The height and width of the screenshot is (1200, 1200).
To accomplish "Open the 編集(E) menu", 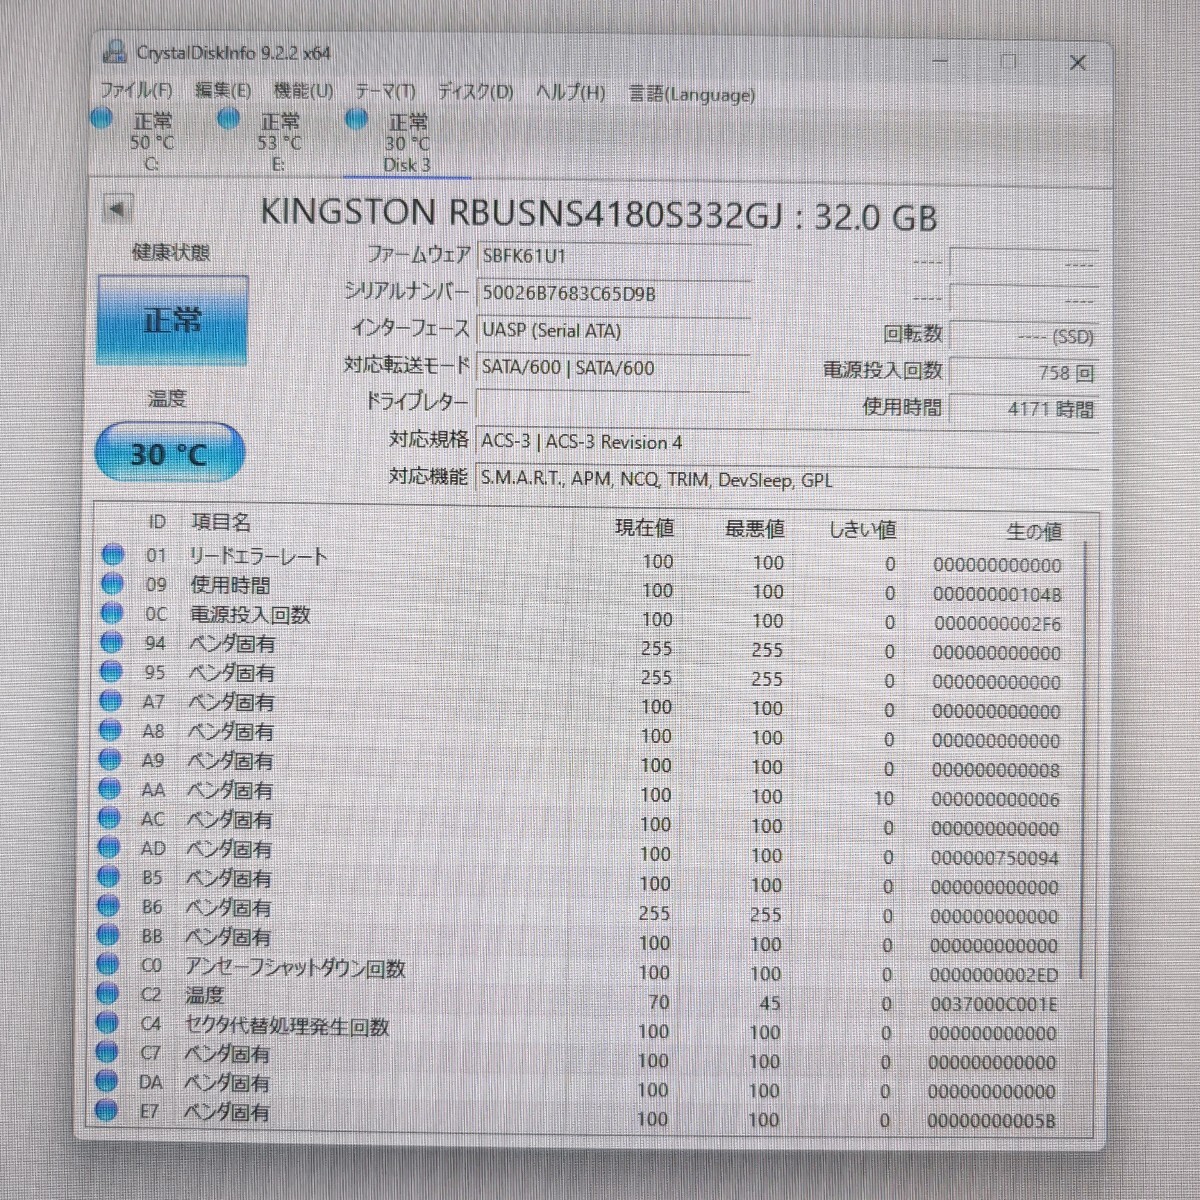I will [x=222, y=90].
